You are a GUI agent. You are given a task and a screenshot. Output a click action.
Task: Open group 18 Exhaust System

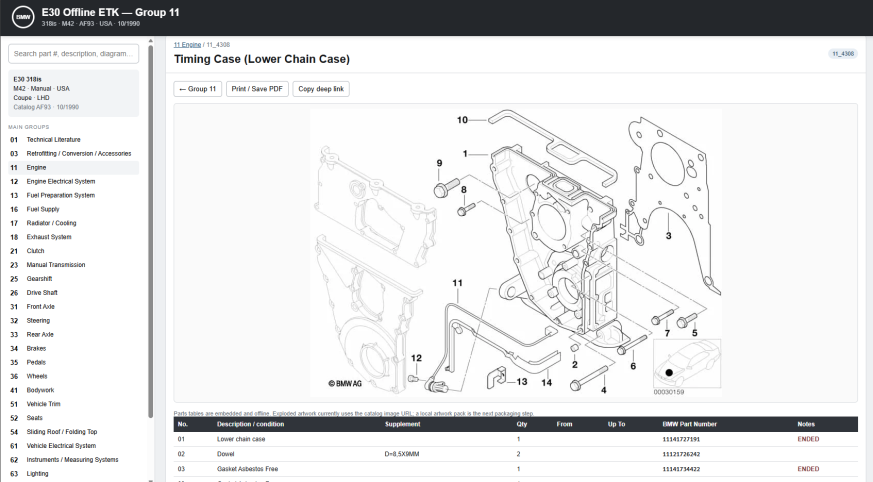click(x=73, y=237)
